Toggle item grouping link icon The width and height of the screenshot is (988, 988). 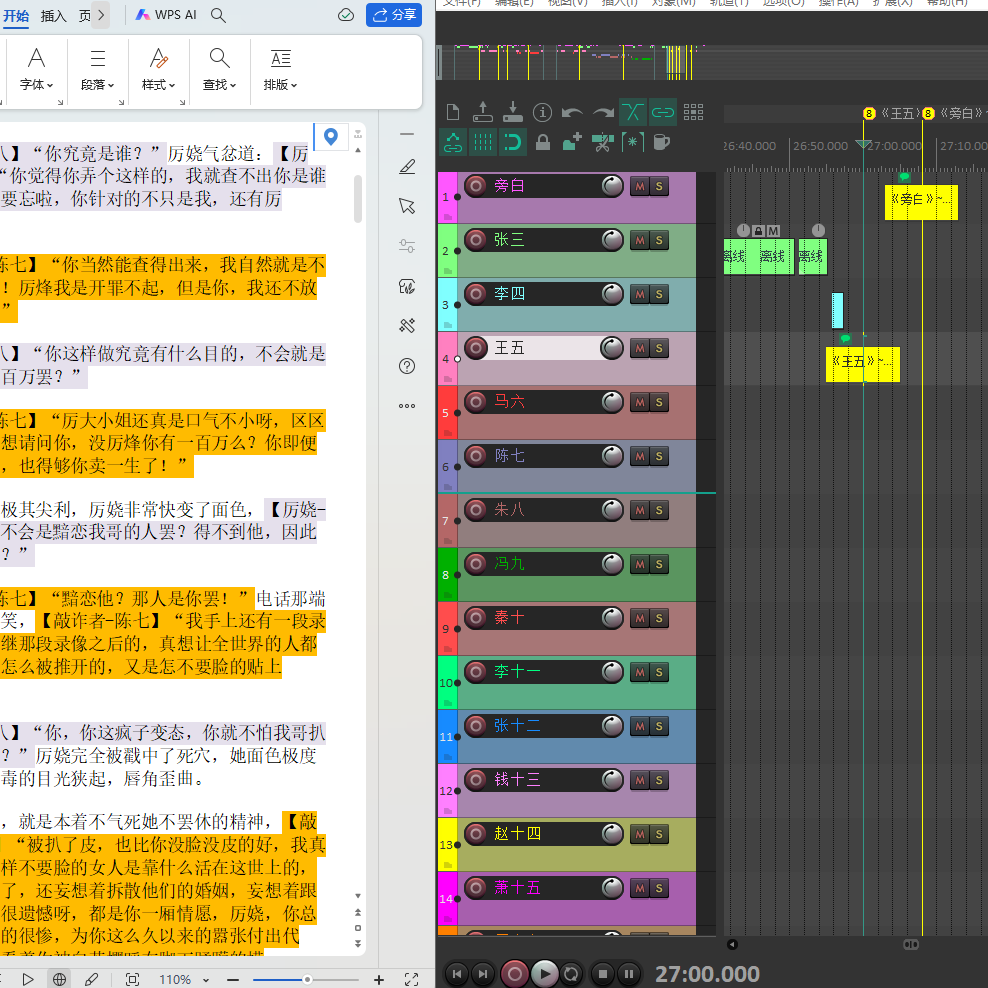662,113
